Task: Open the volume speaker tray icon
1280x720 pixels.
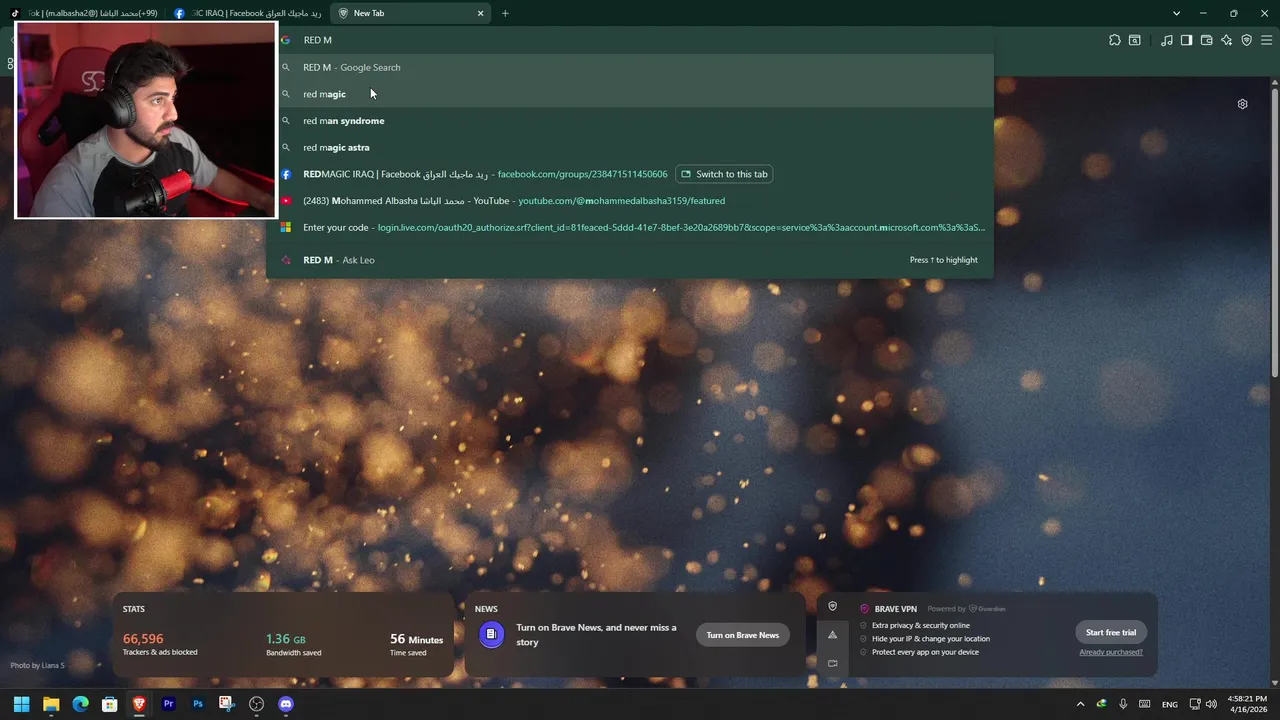Action: point(1211,704)
